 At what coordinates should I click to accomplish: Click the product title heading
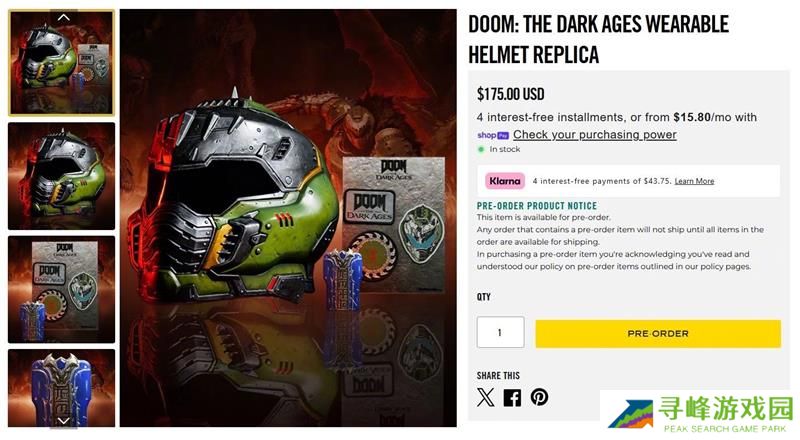[x=598, y=39]
